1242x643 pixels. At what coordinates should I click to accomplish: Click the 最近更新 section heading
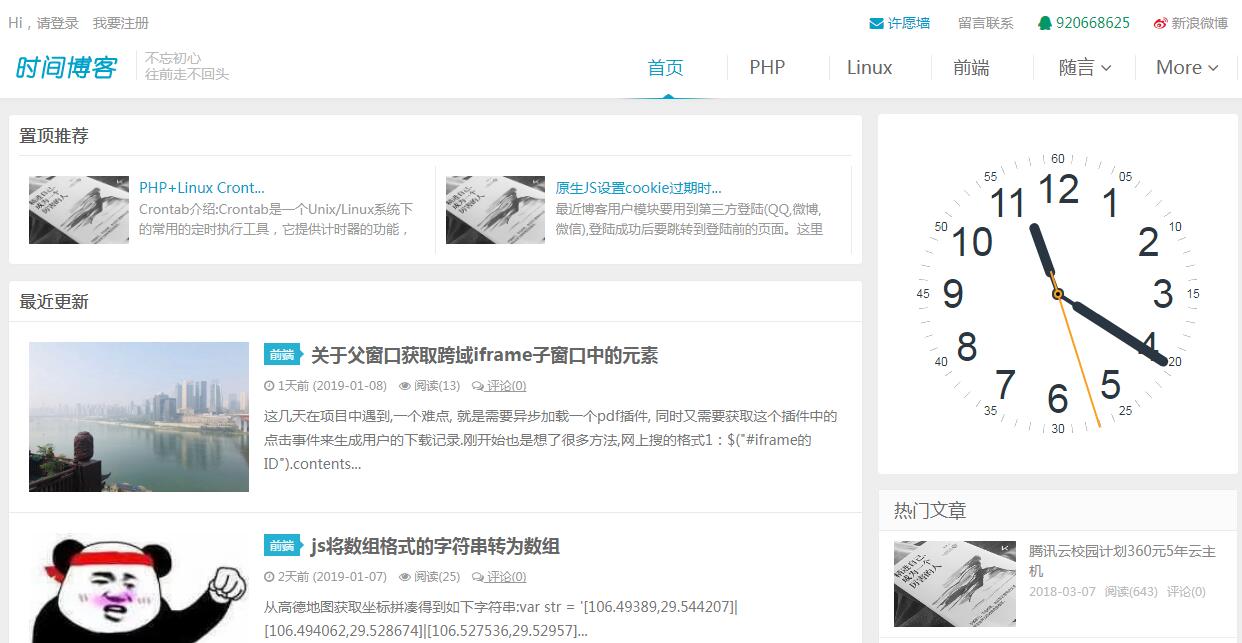[54, 302]
